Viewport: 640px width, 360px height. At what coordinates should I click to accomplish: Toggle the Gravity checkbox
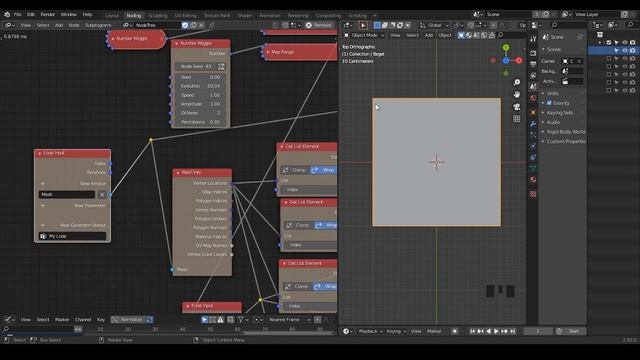(549, 103)
